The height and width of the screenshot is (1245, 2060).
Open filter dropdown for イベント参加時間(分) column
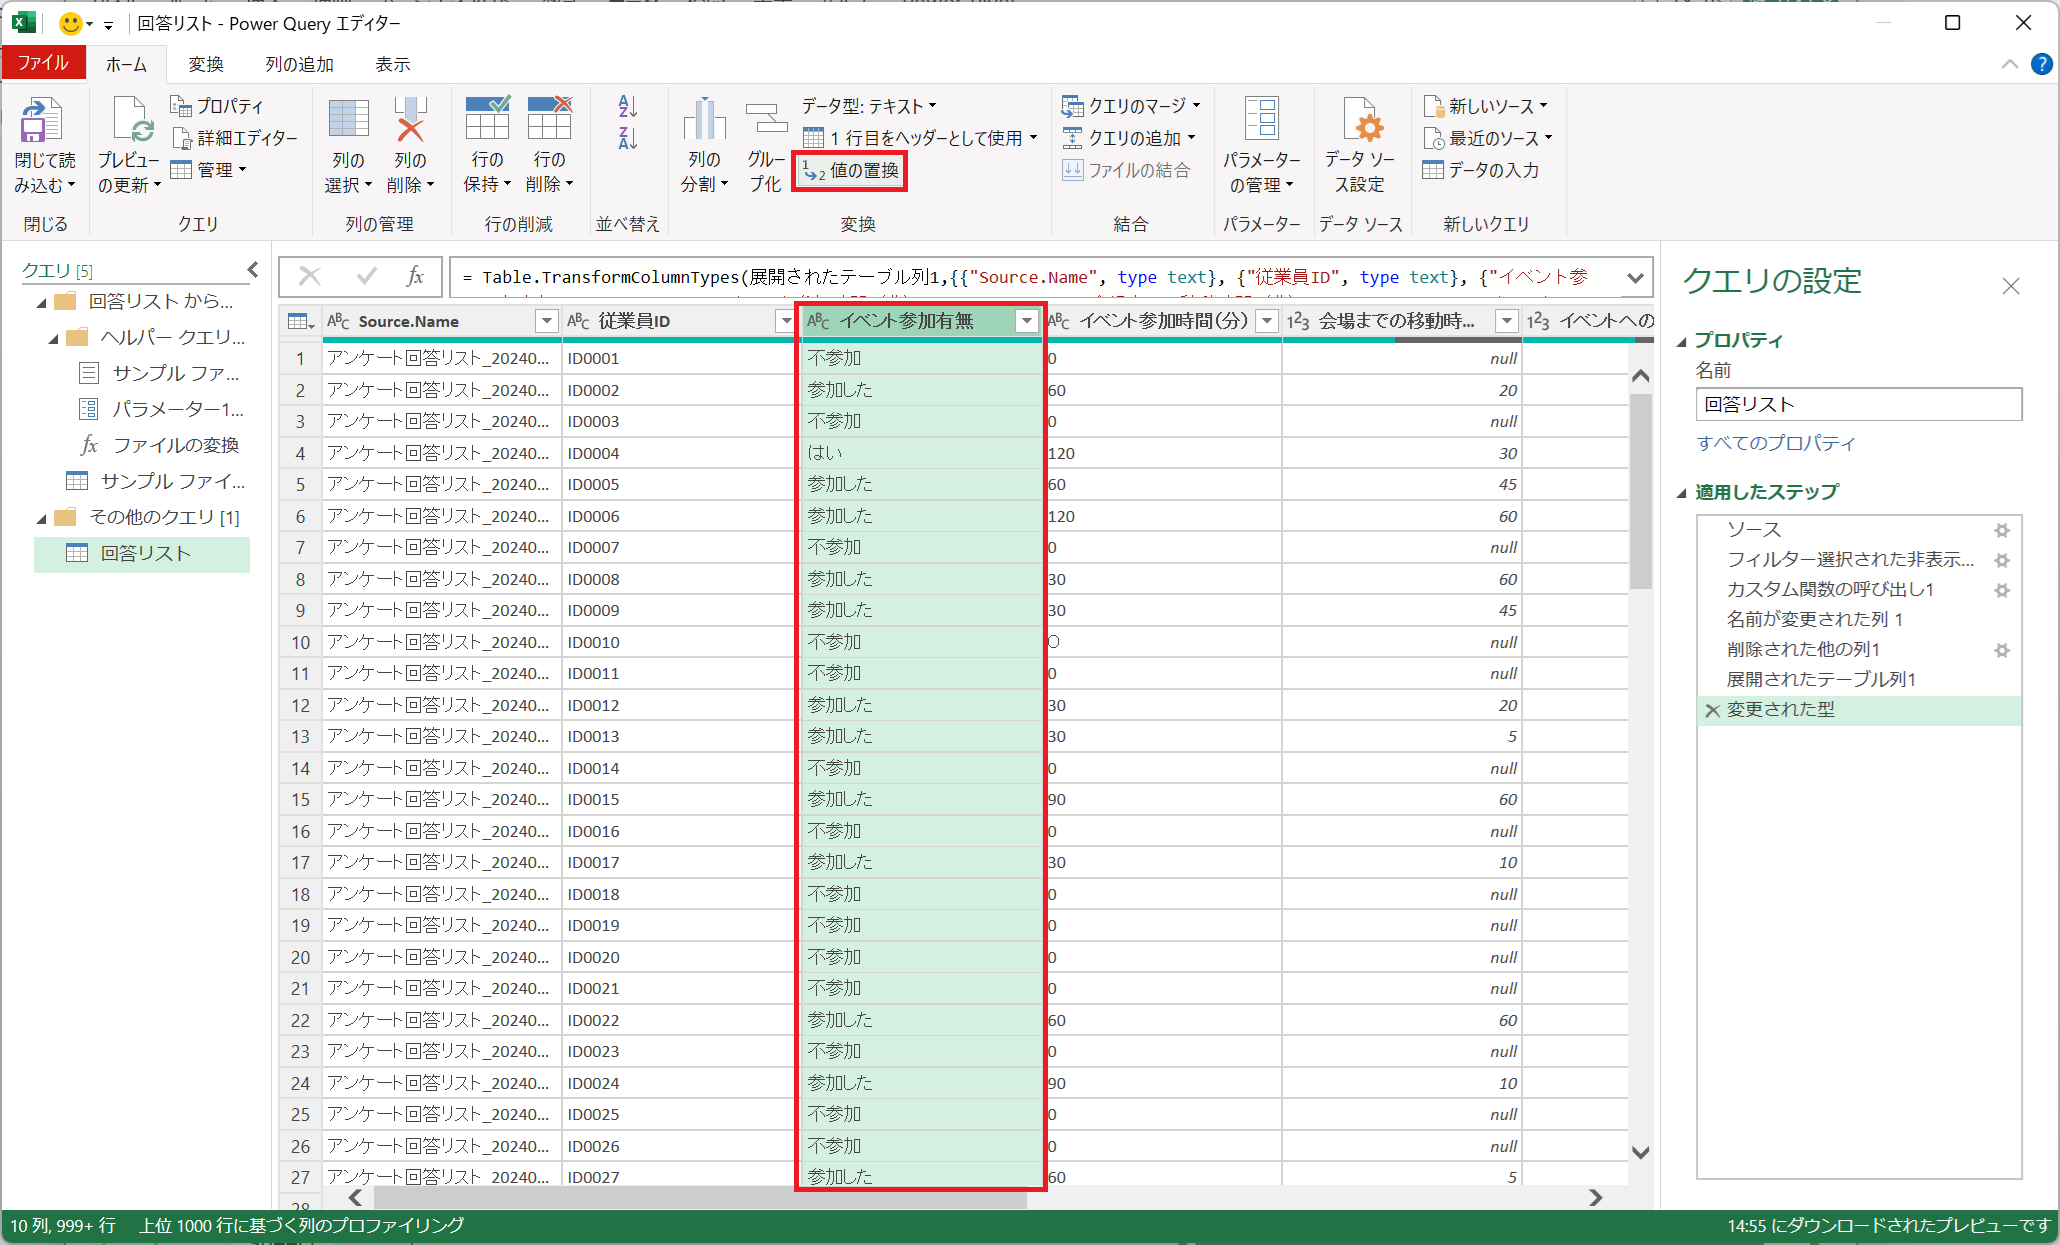point(1267,321)
